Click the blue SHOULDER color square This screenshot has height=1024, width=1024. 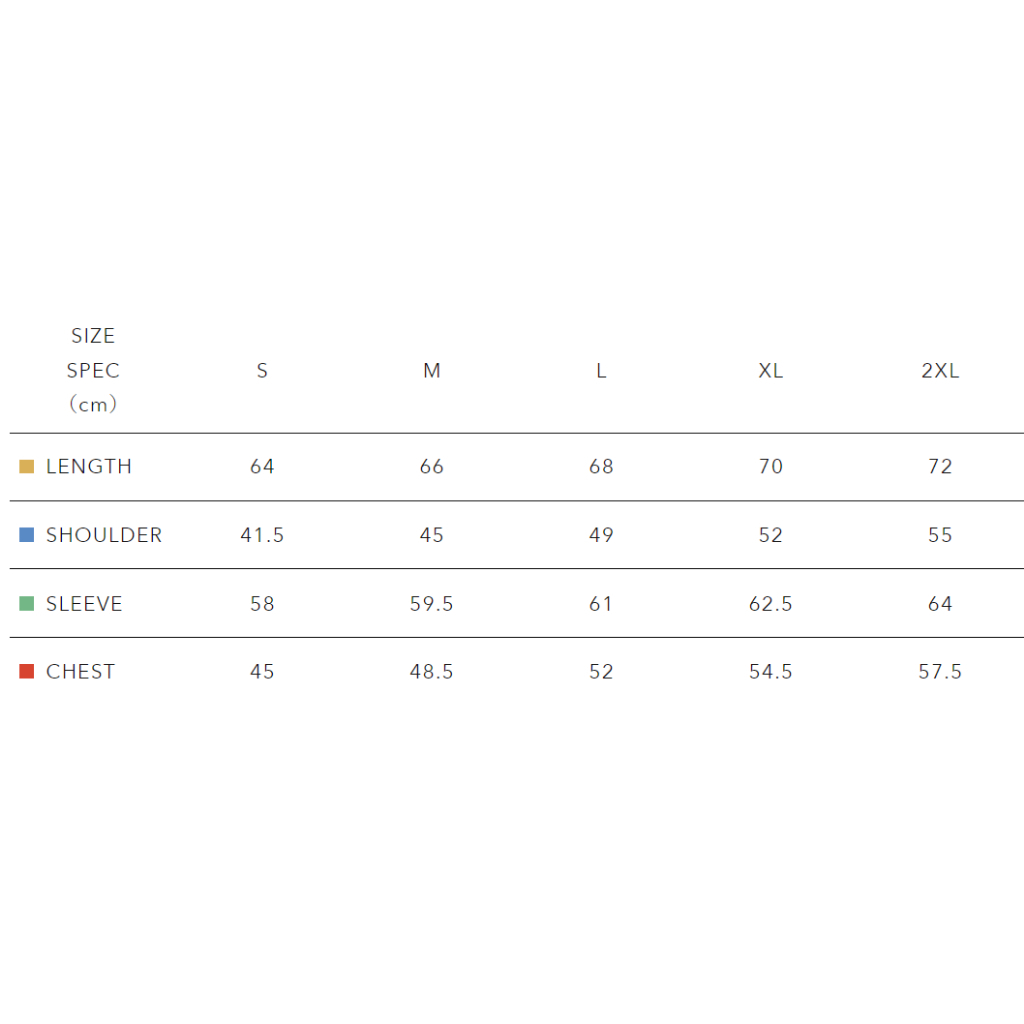(x=27, y=535)
